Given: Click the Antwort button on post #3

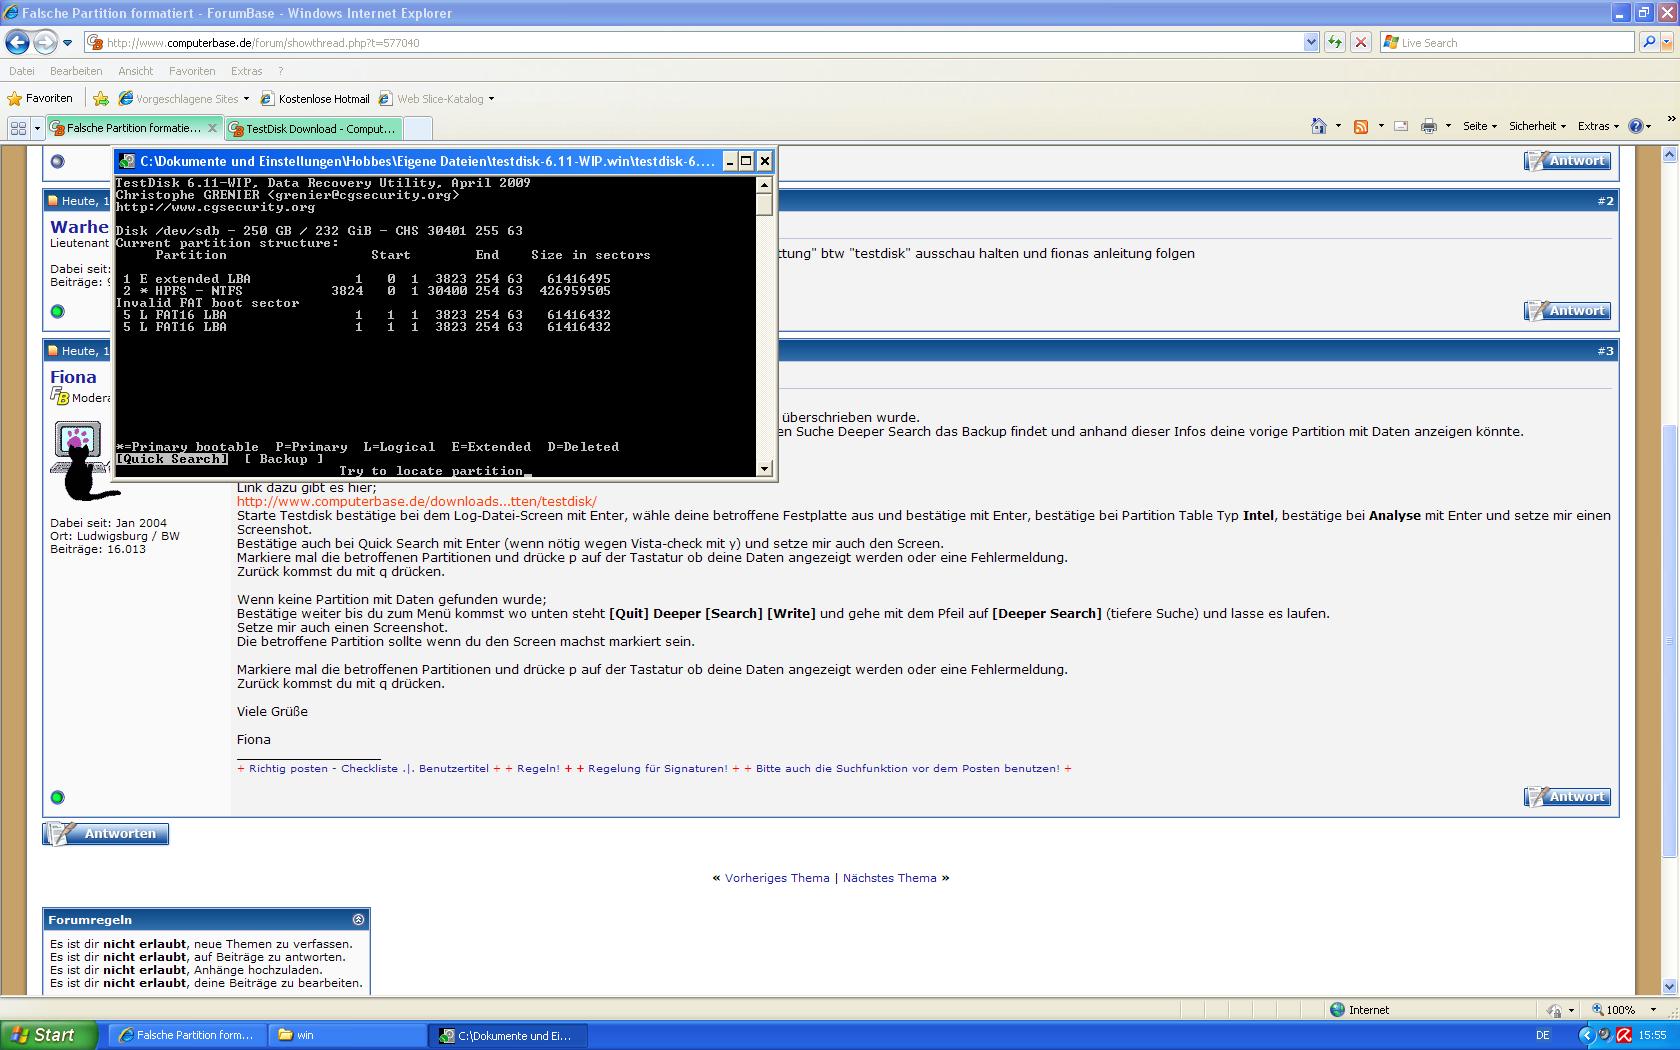Looking at the screenshot, I should (1567, 797).
